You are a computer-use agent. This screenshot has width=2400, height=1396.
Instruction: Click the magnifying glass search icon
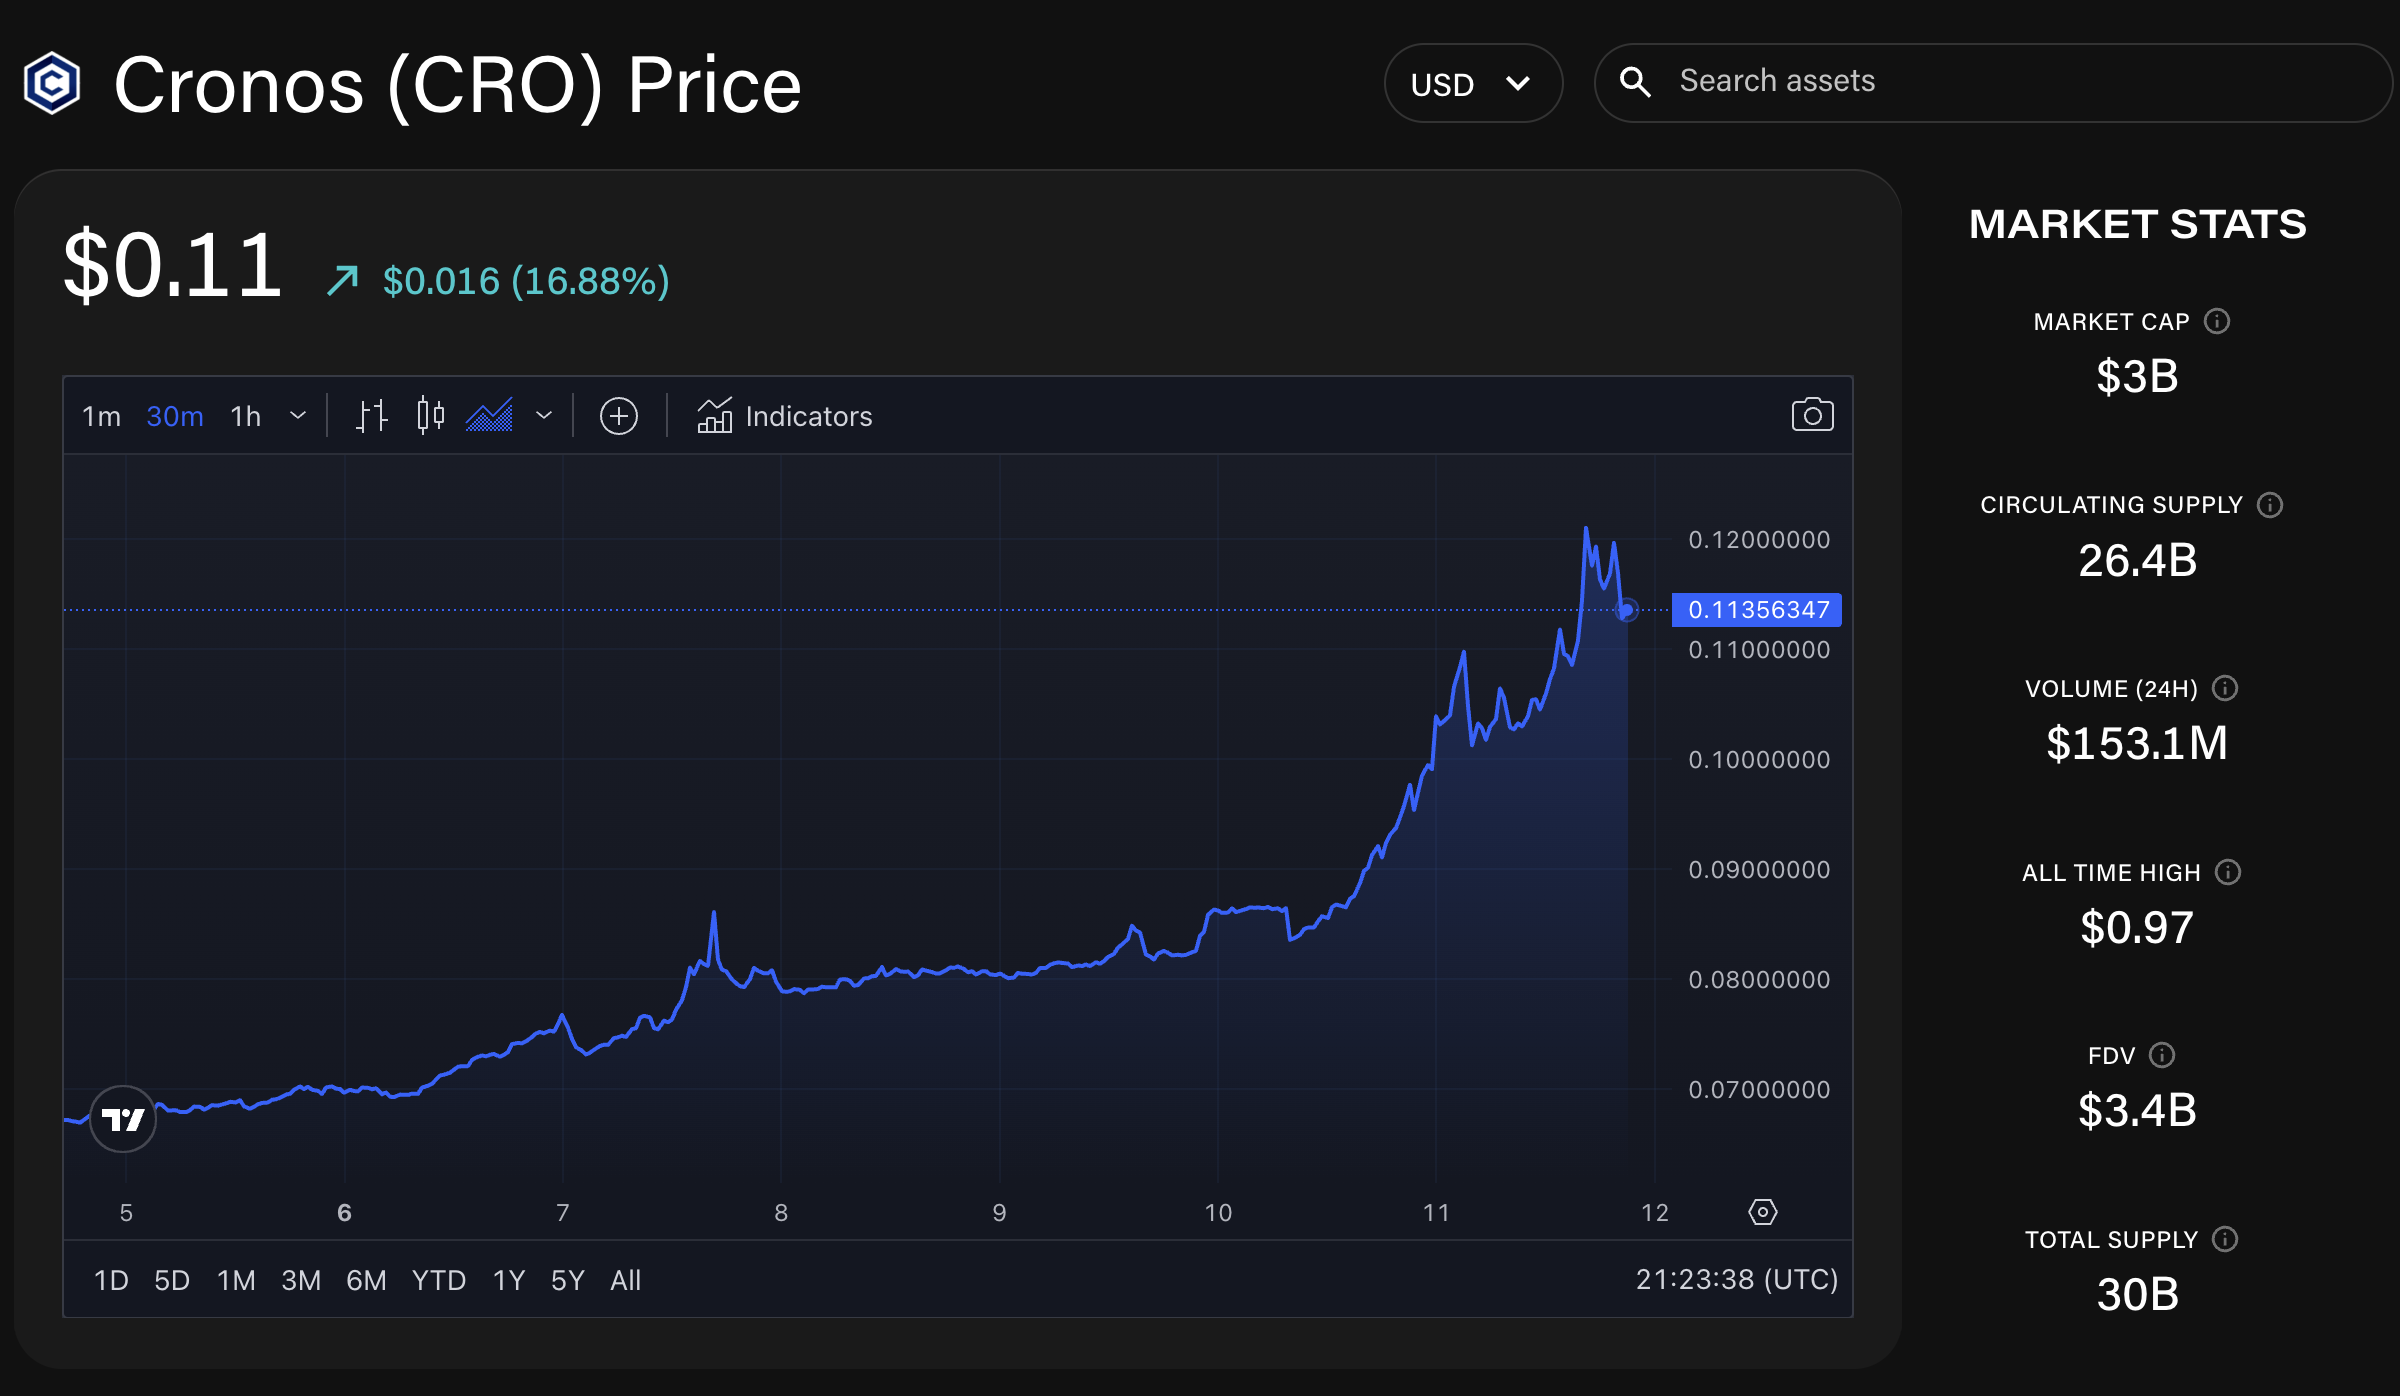[1635, 82]
